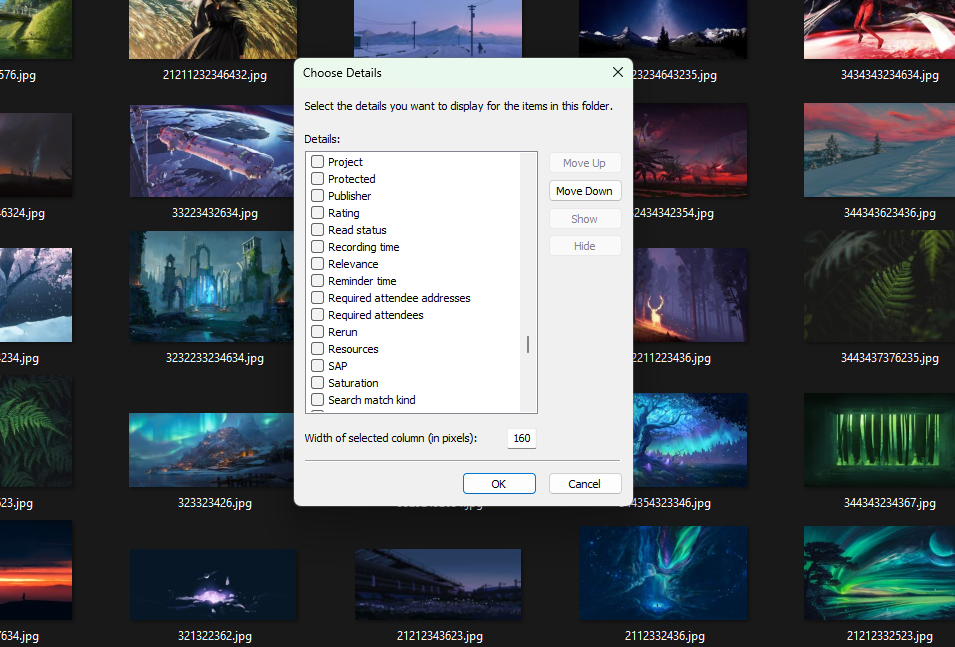Select the 33223432634.jpg spaceship thumbnail
Viewport: 955px width, 647px height.
pos(213,150)
